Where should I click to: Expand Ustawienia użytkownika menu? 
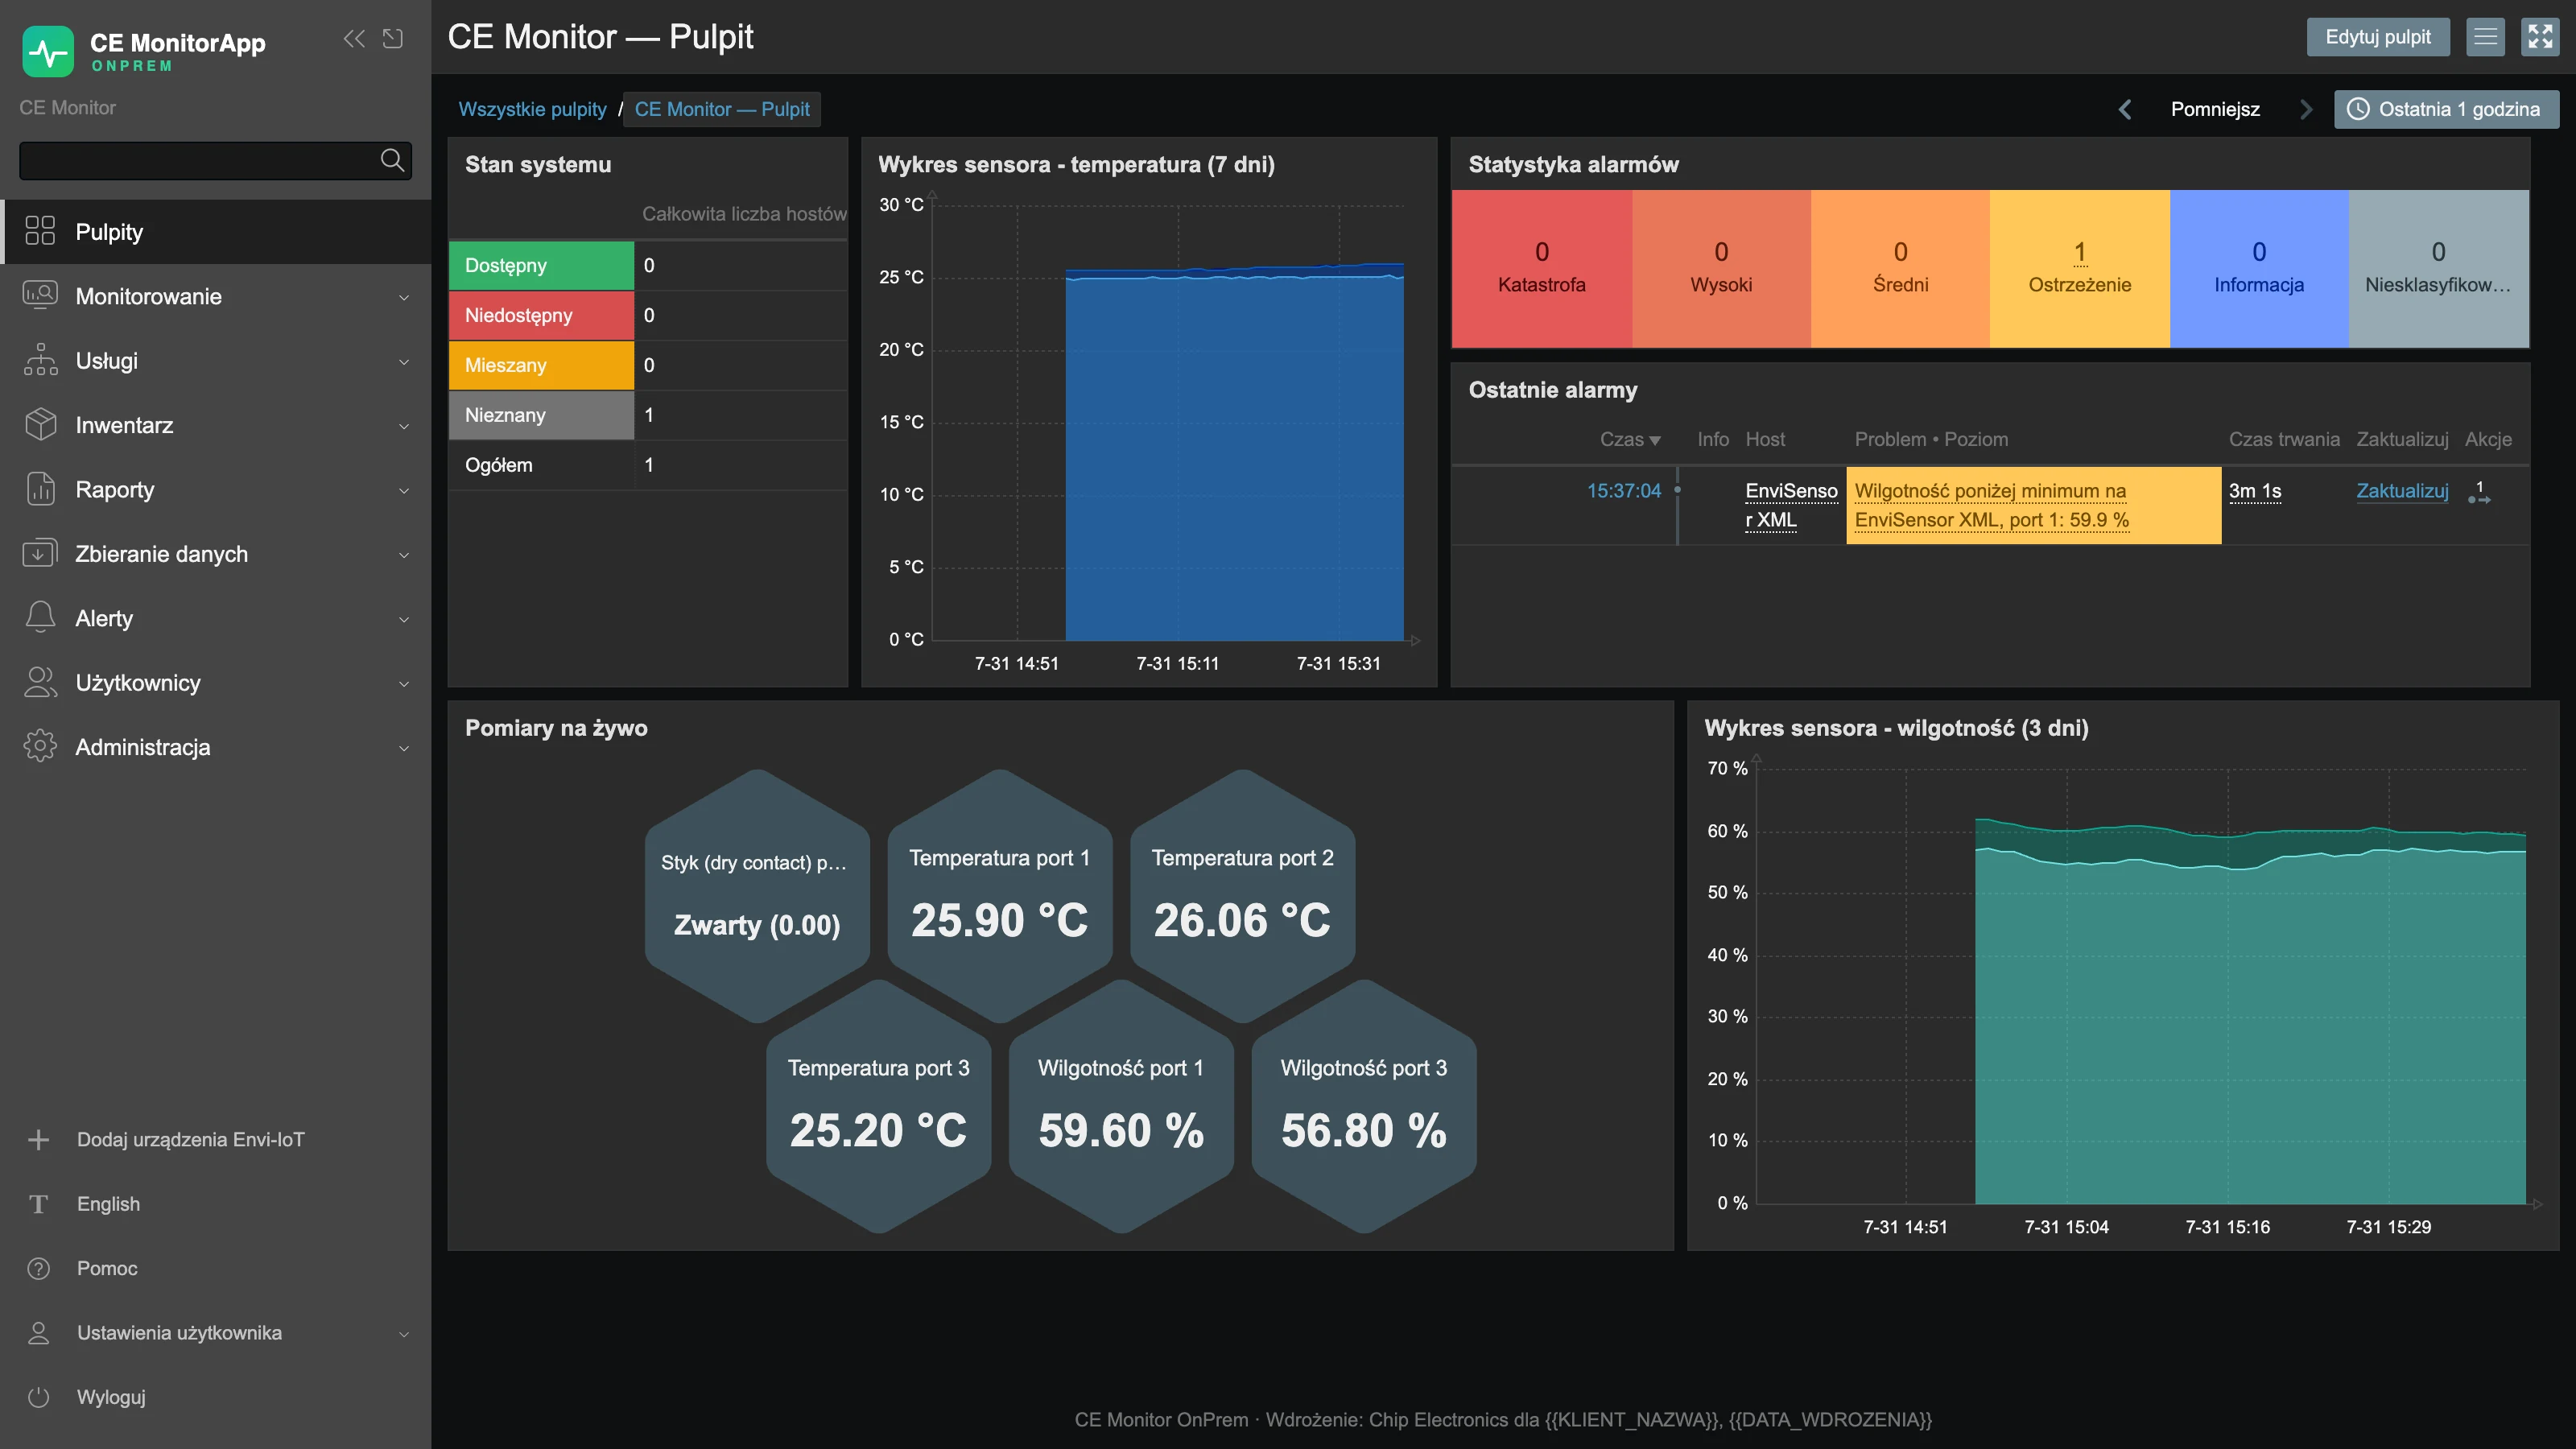216,1333
